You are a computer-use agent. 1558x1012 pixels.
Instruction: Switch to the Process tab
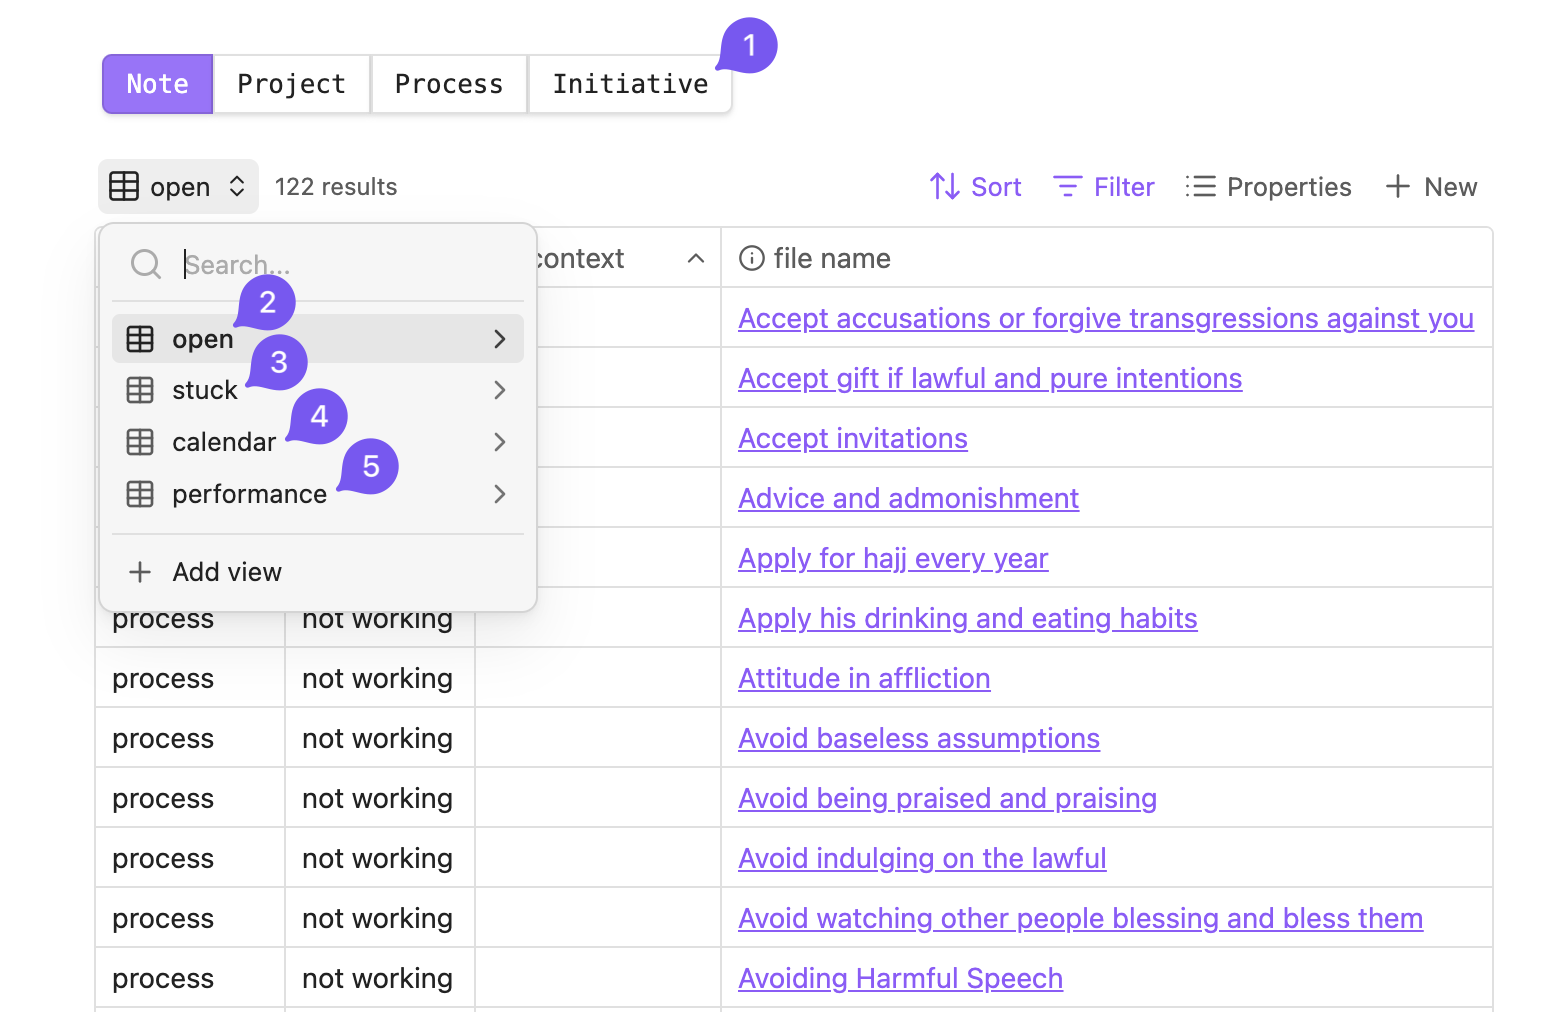tap(449, 84)
